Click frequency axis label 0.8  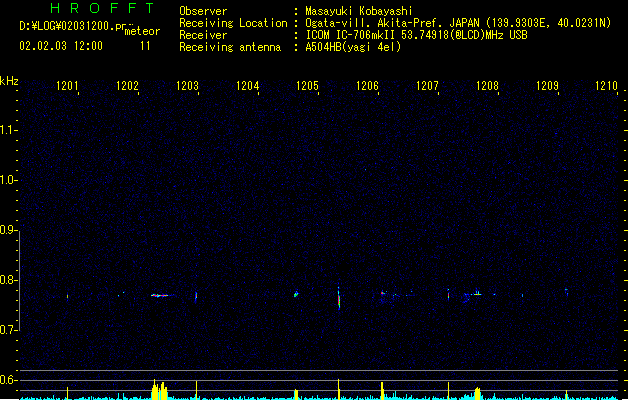8,280
